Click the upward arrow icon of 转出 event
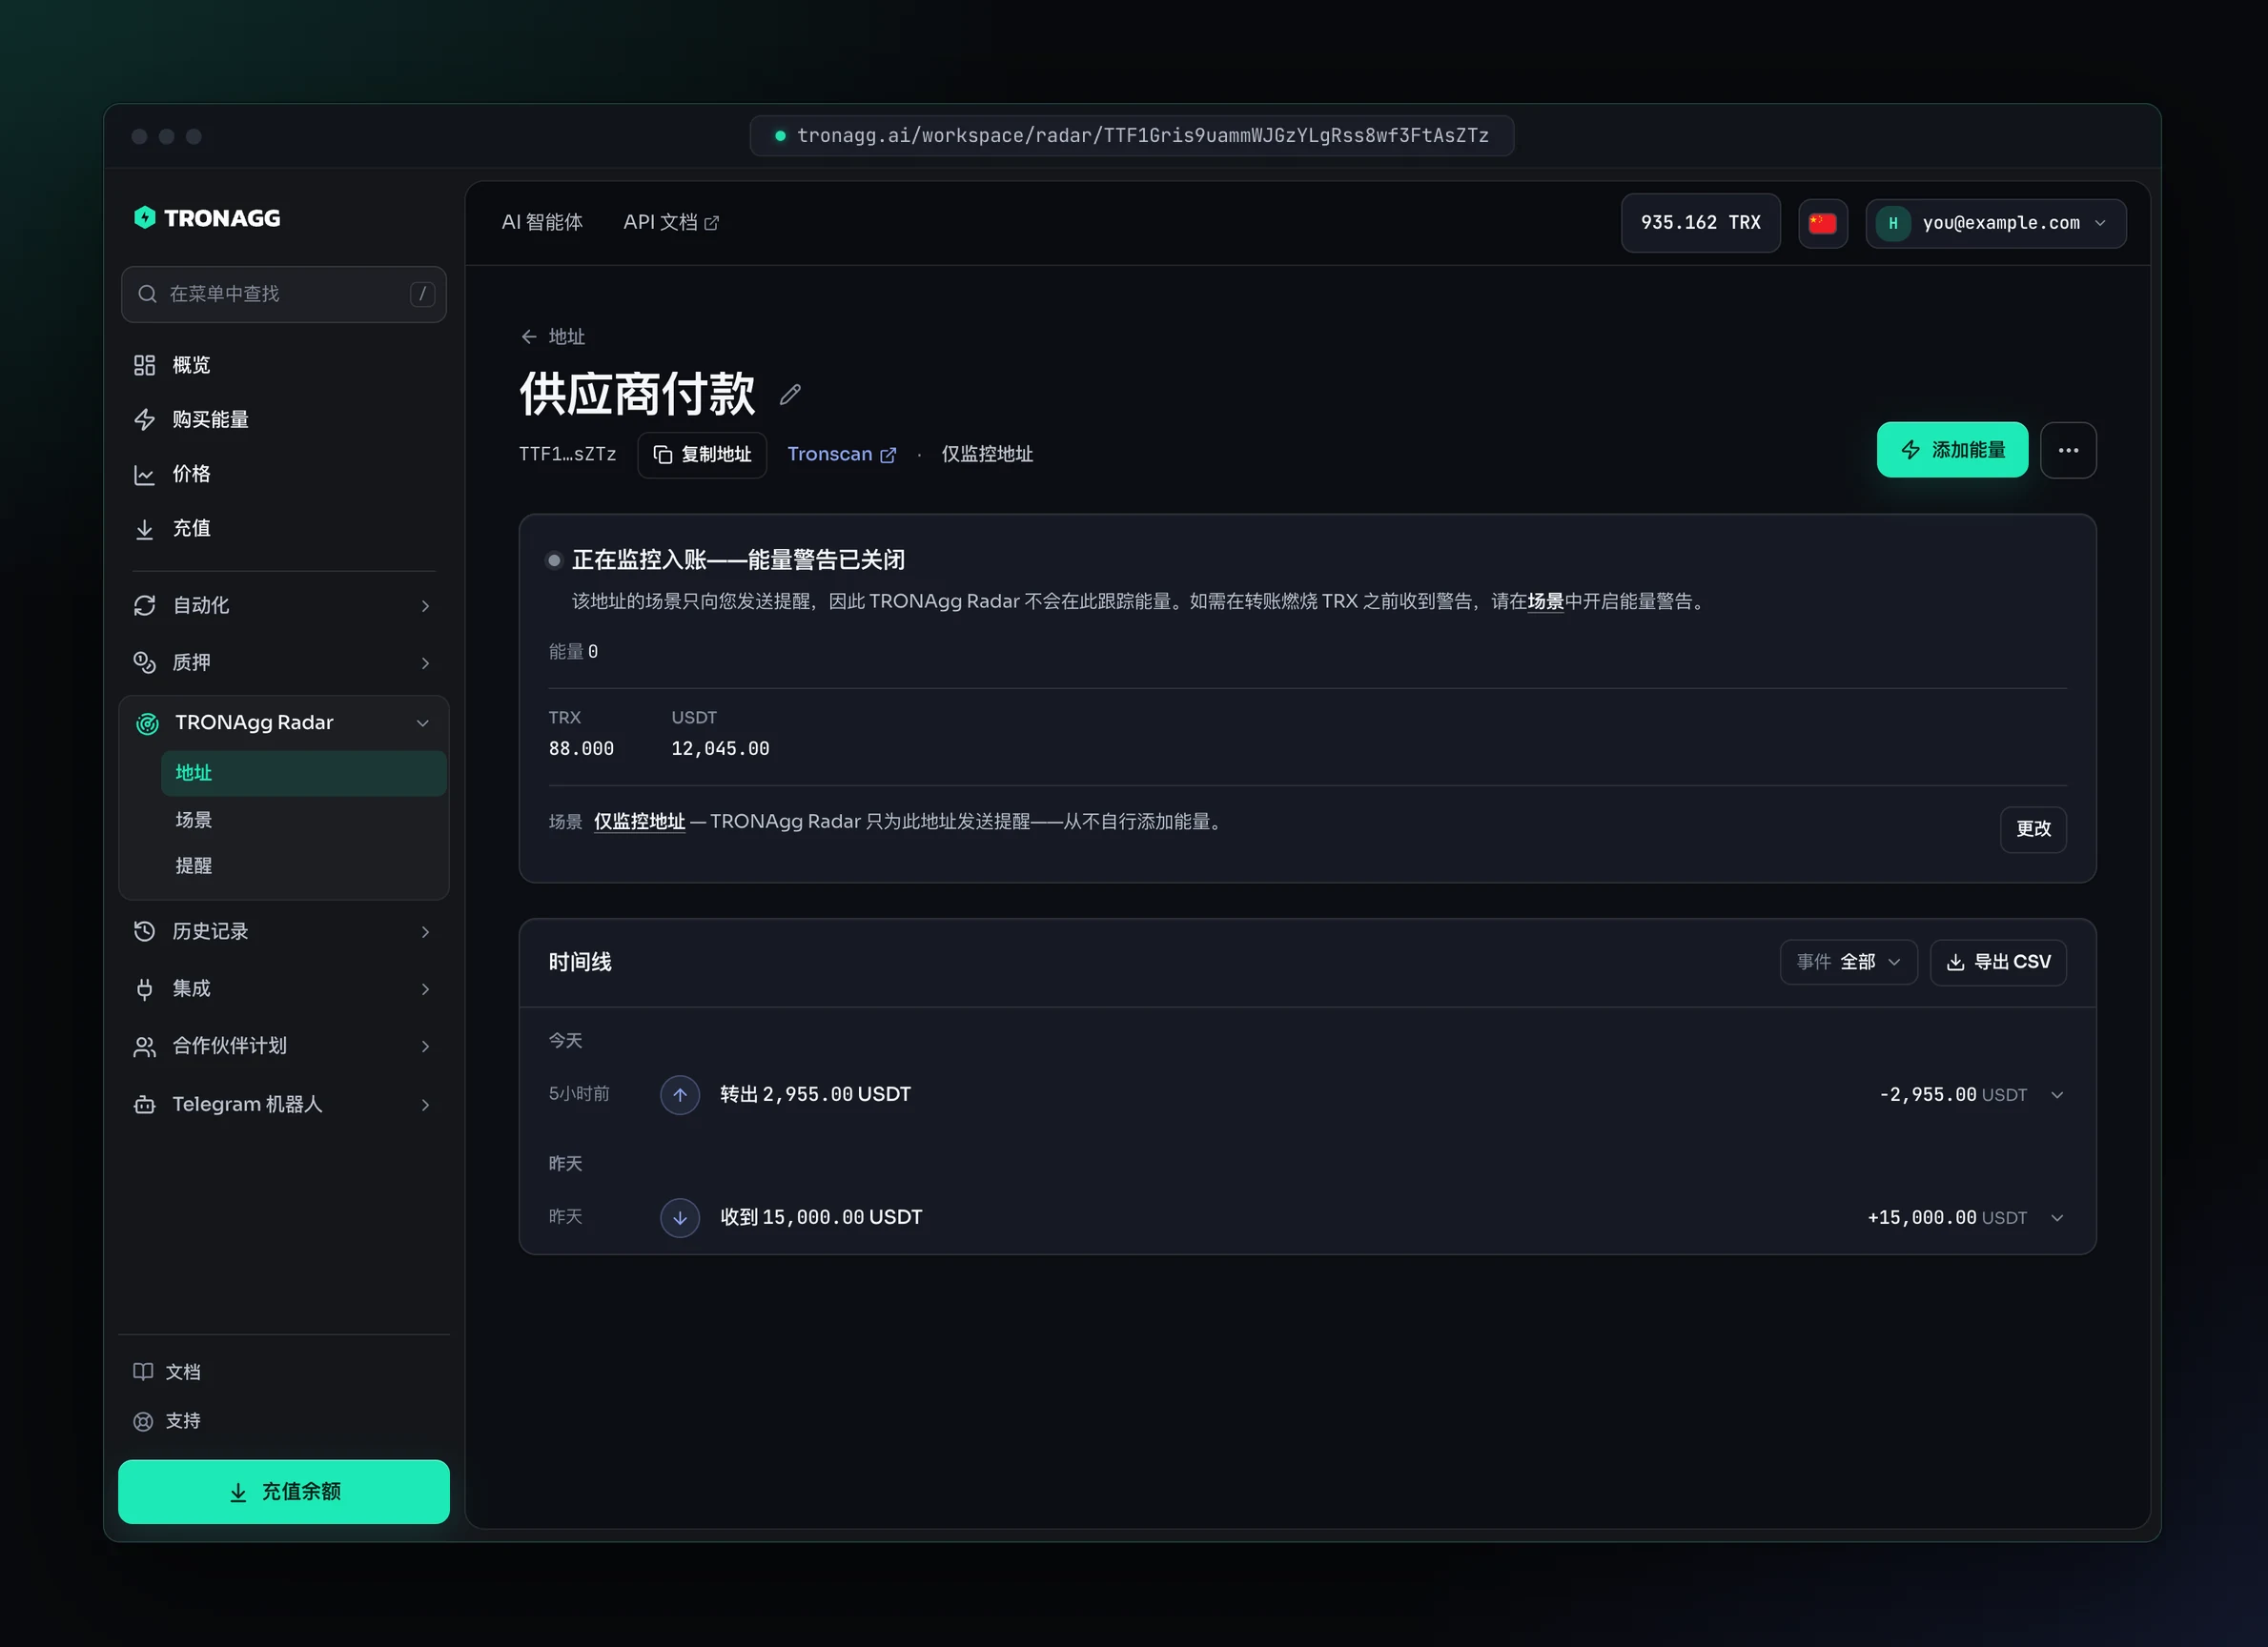Viewport: 2268px width, 1647px height. coord(679,1094)
